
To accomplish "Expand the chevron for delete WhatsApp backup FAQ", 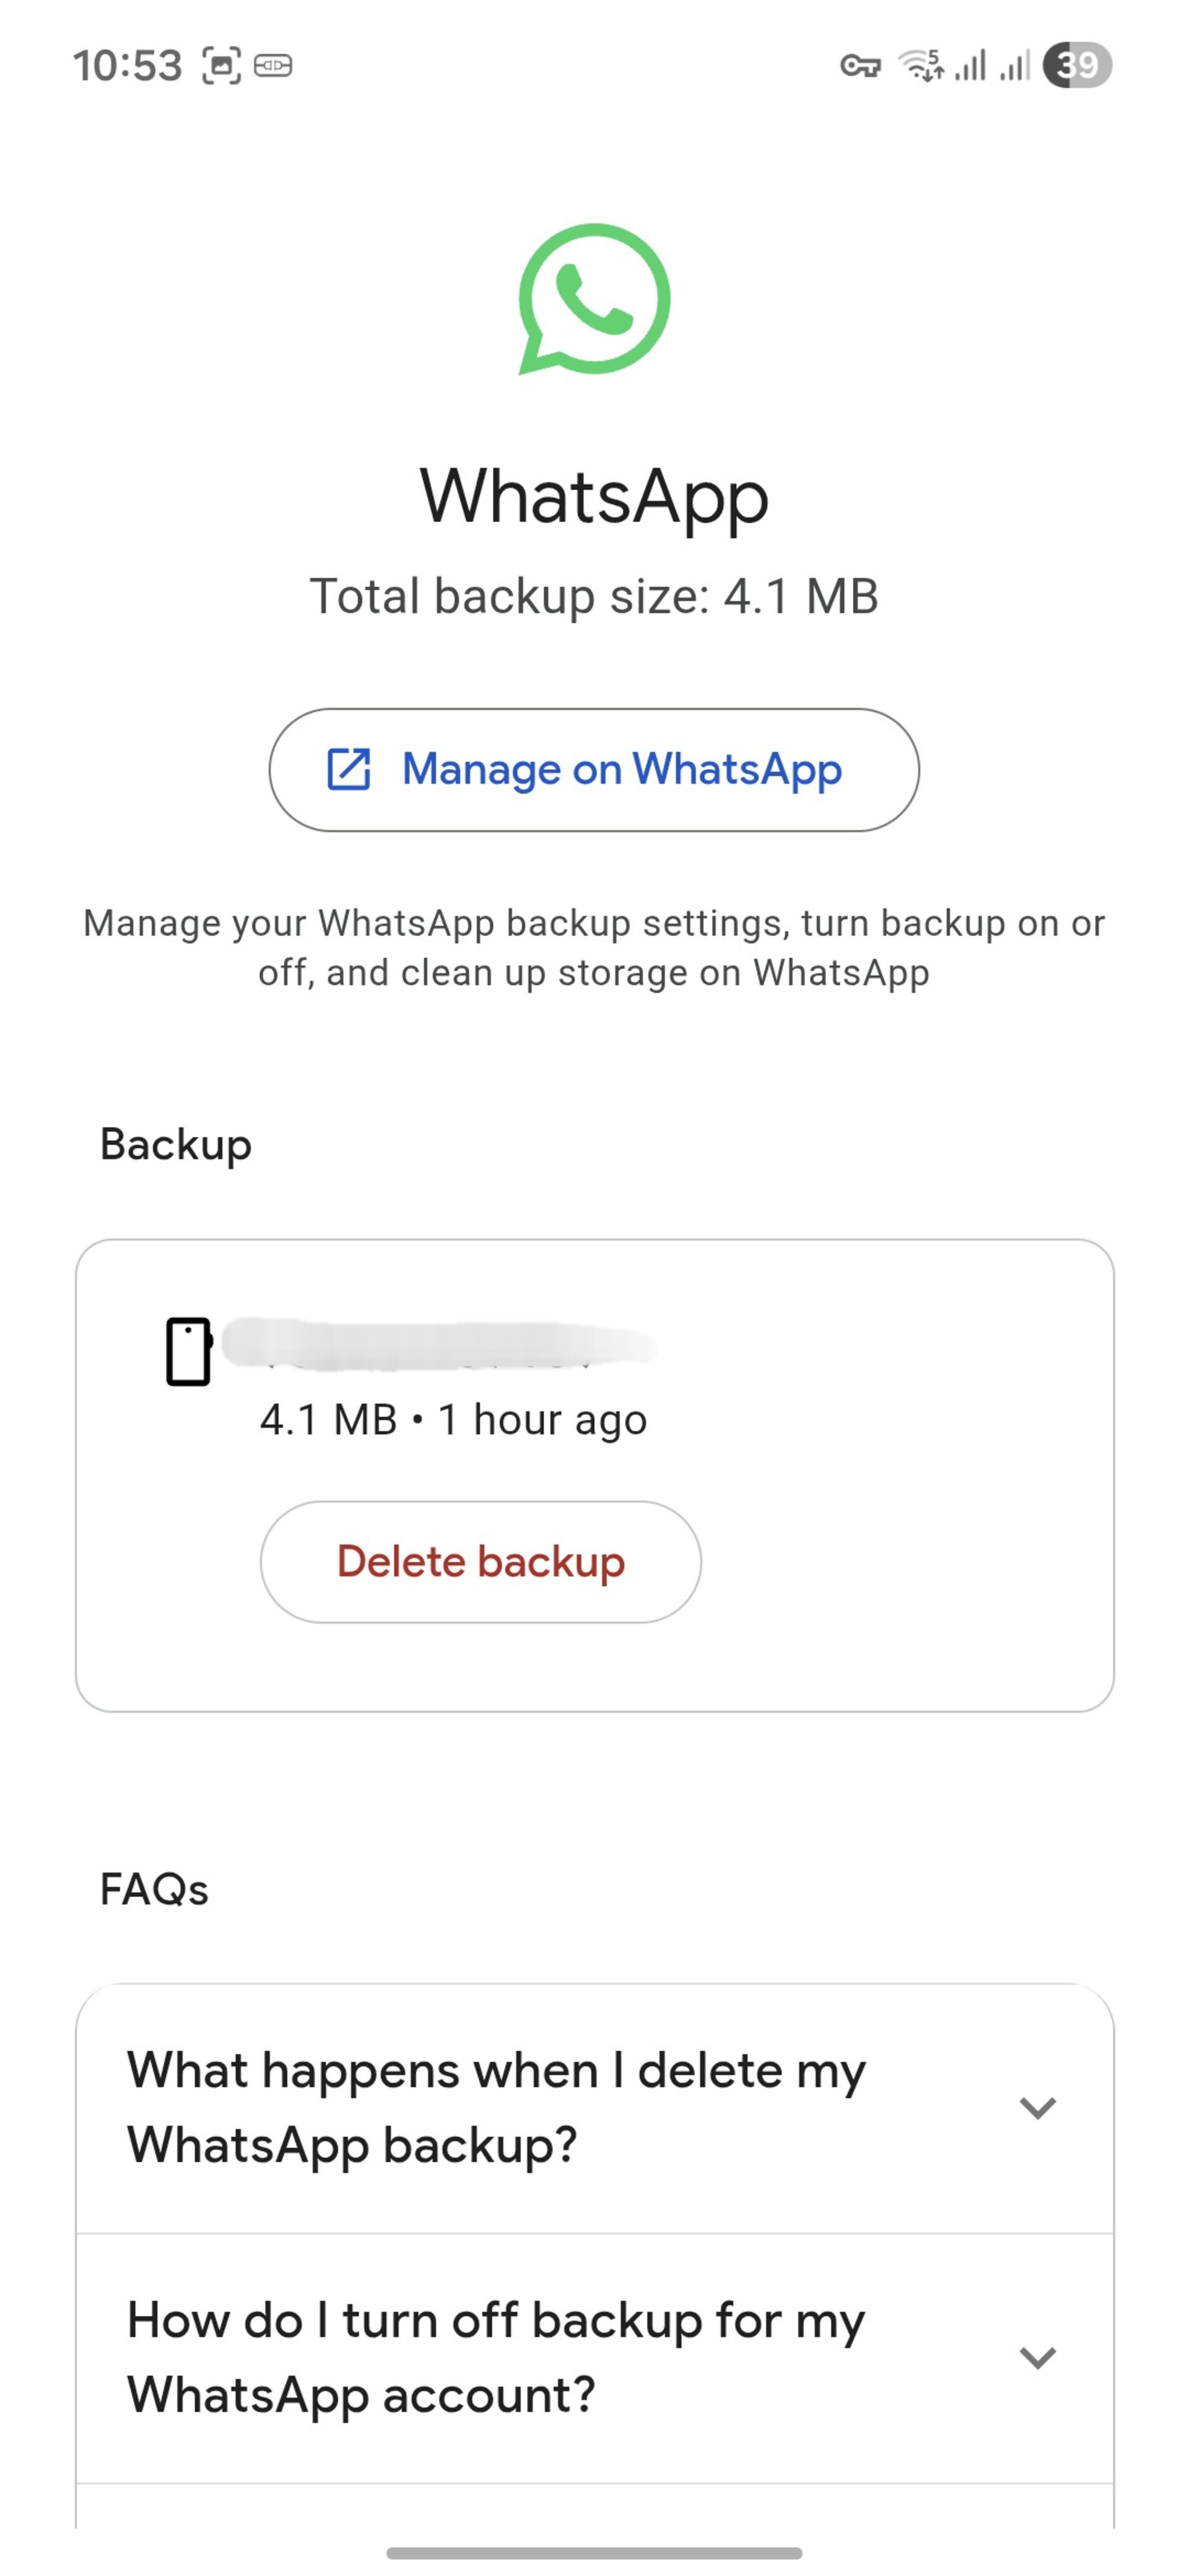I will pyautogui.click(x=1037, y=2107).
